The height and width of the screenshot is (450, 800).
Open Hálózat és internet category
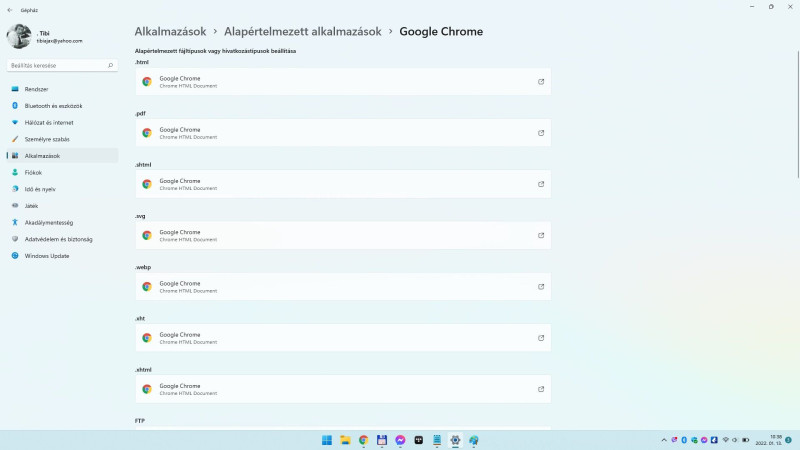pos(62,122)
